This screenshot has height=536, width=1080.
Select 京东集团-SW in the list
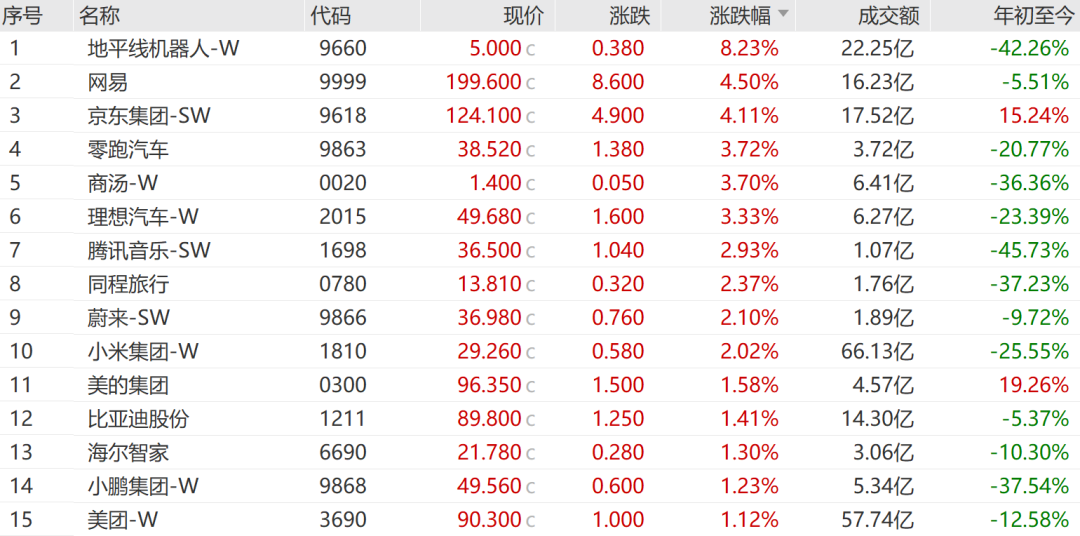(x=540, y=116)
